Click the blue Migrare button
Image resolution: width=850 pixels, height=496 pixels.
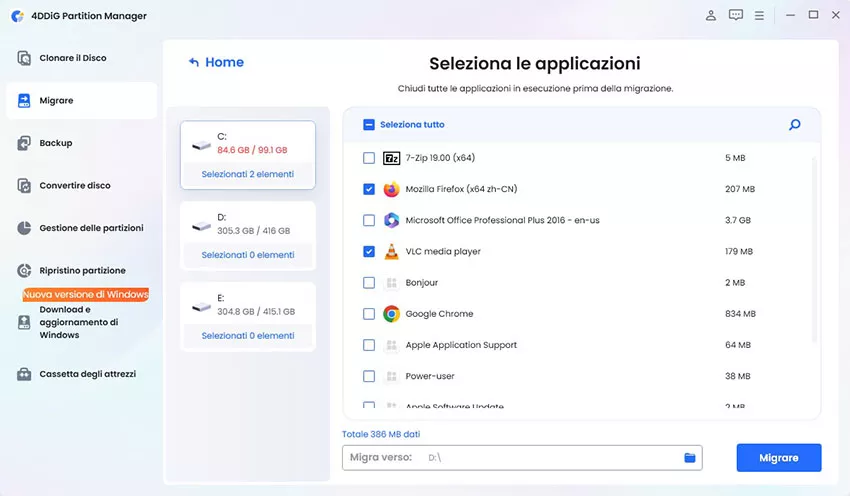(778, 458)
